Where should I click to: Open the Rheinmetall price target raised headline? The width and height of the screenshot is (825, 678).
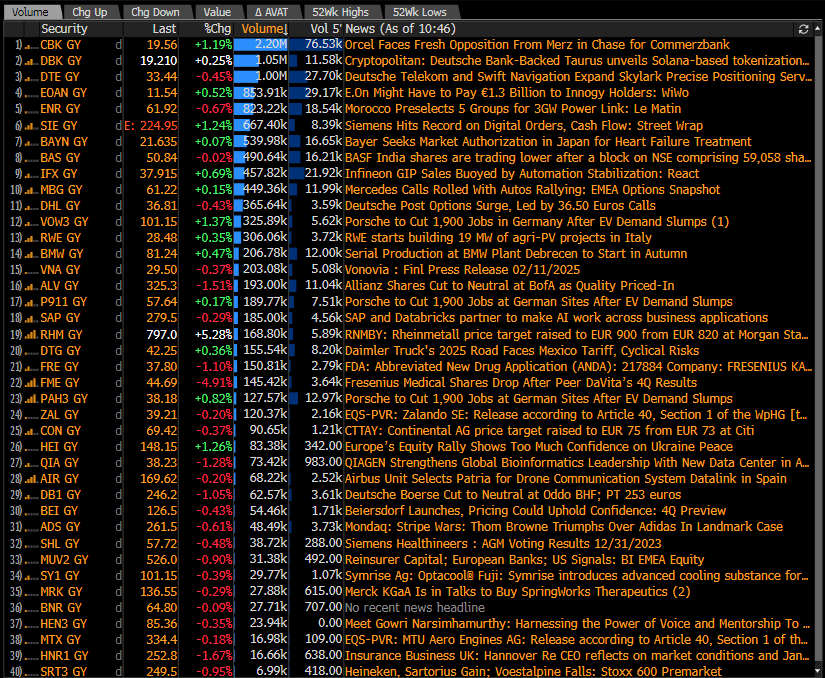(577, 335)
